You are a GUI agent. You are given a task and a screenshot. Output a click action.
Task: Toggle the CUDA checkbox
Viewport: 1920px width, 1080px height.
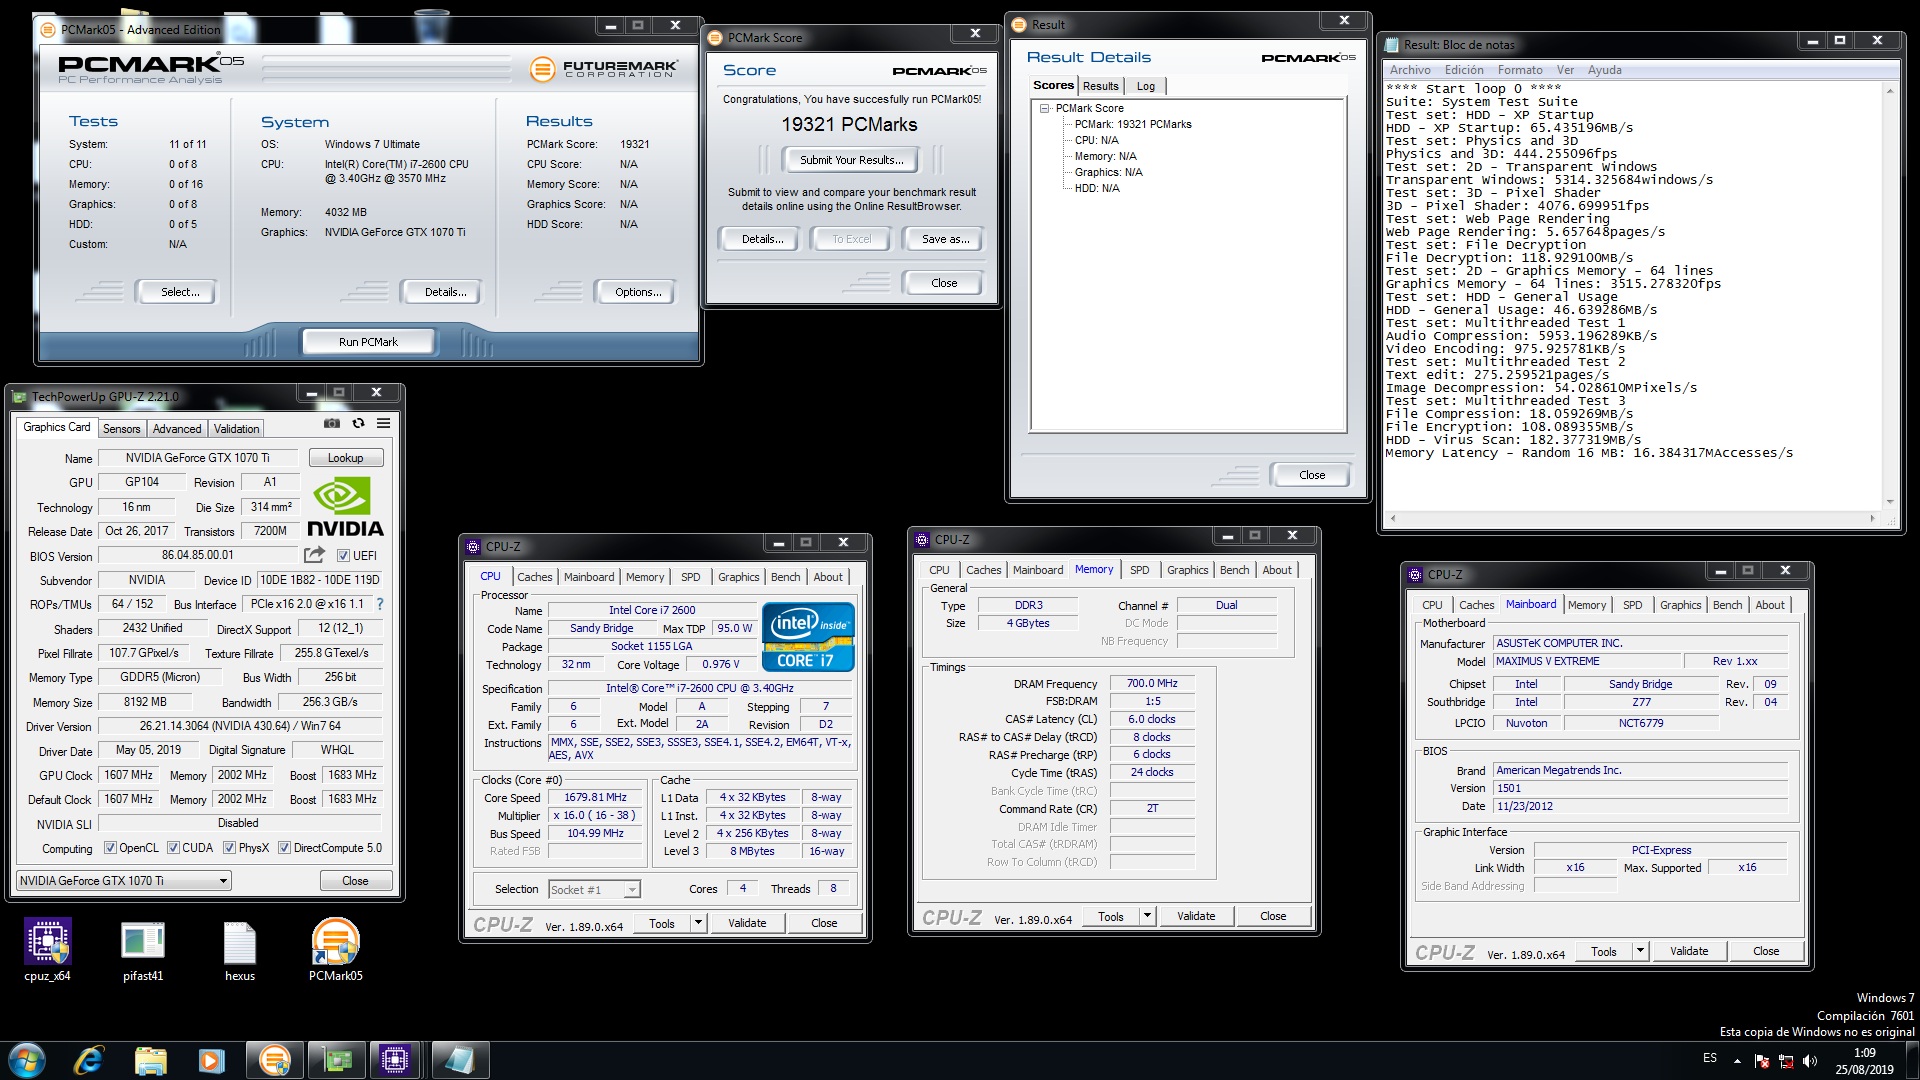coord(173,848)
